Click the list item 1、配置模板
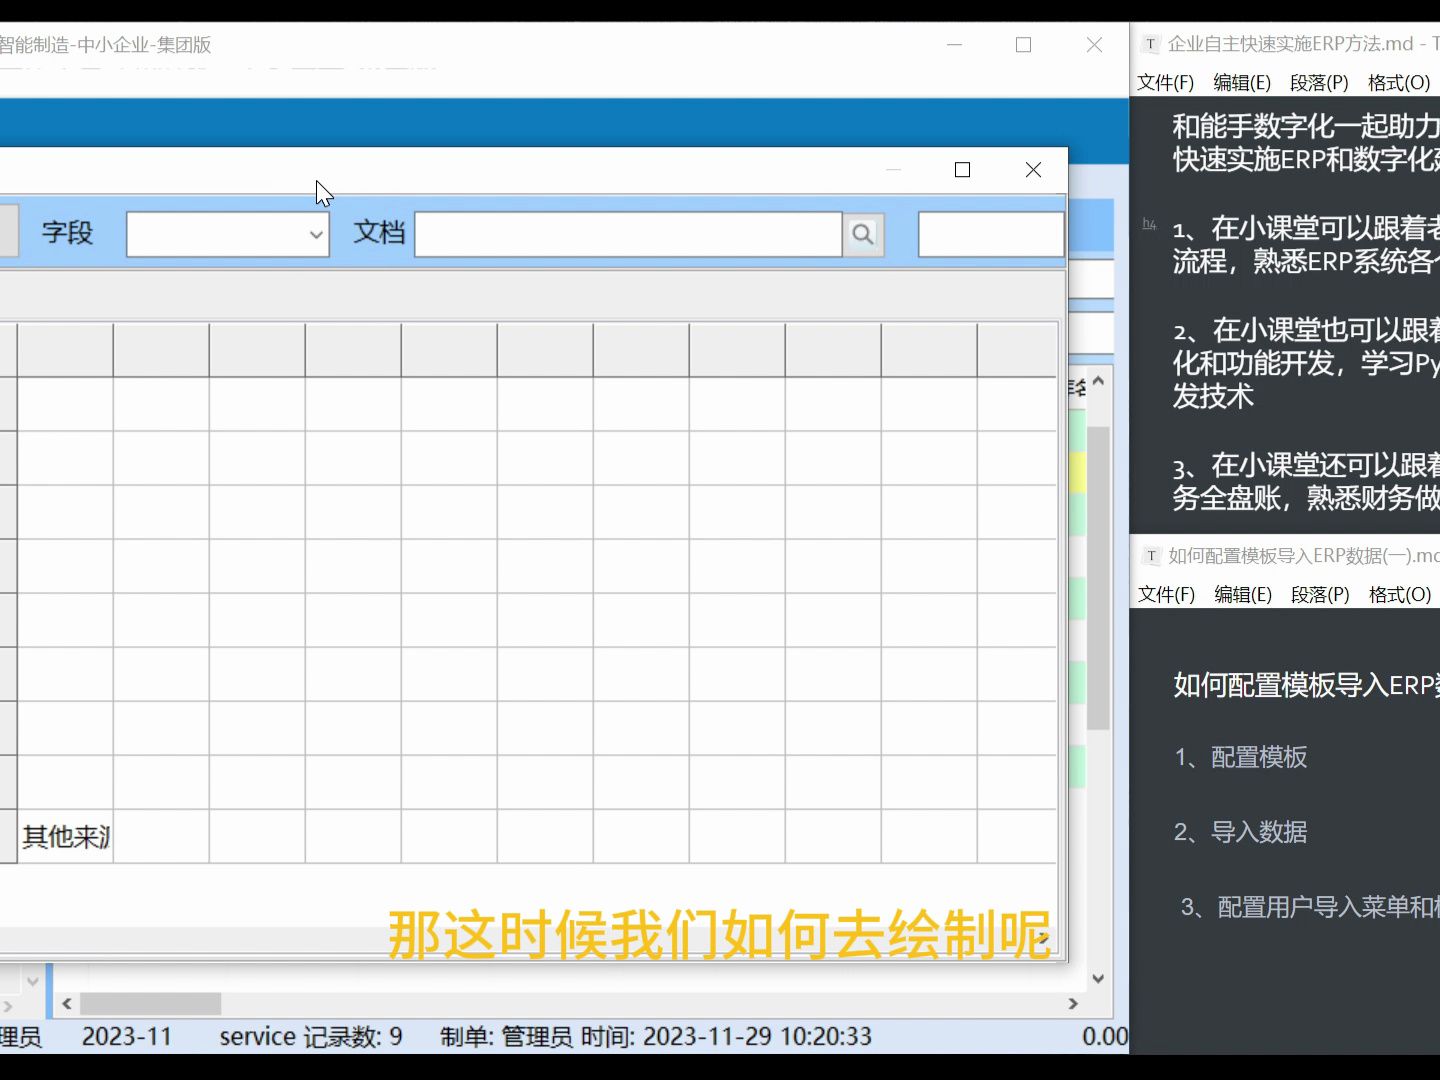The height and width of the screenshot is (1080, 1440). click(1239, 758)
